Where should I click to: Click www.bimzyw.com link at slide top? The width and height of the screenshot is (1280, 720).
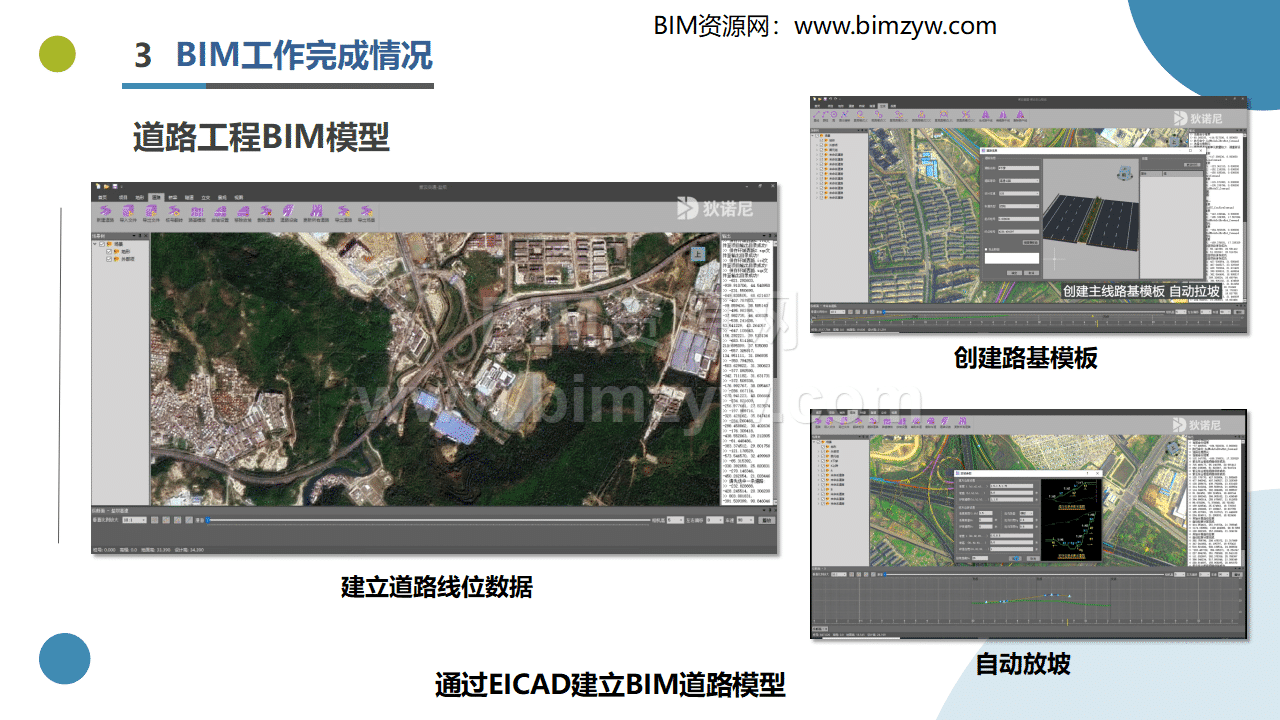895,26
